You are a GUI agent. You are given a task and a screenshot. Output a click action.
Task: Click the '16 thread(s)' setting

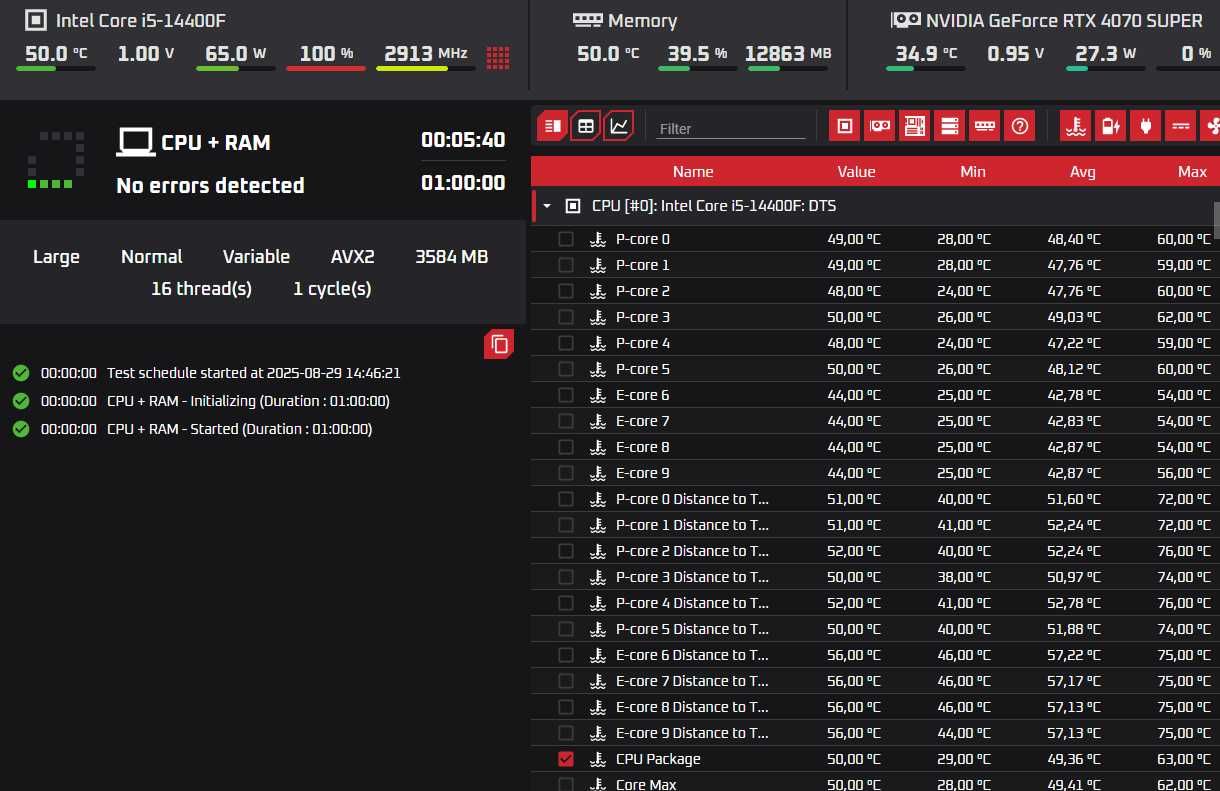[x=201, y=289]
